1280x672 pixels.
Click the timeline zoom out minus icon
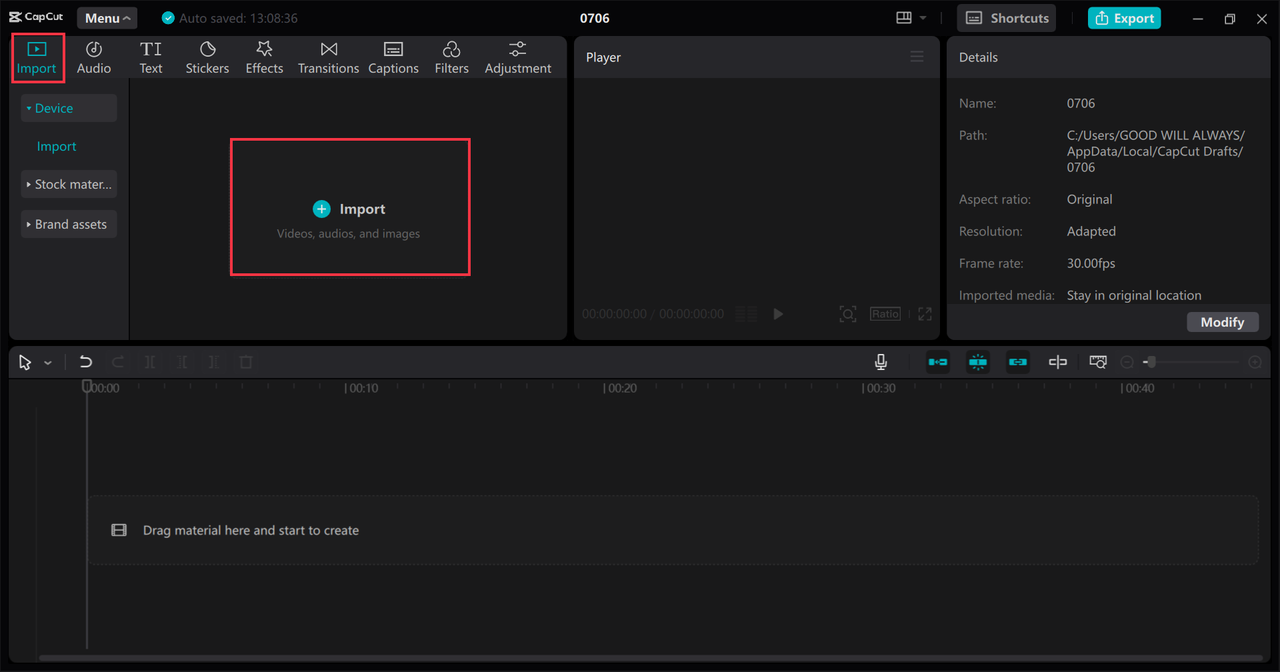coord(1127,362)
